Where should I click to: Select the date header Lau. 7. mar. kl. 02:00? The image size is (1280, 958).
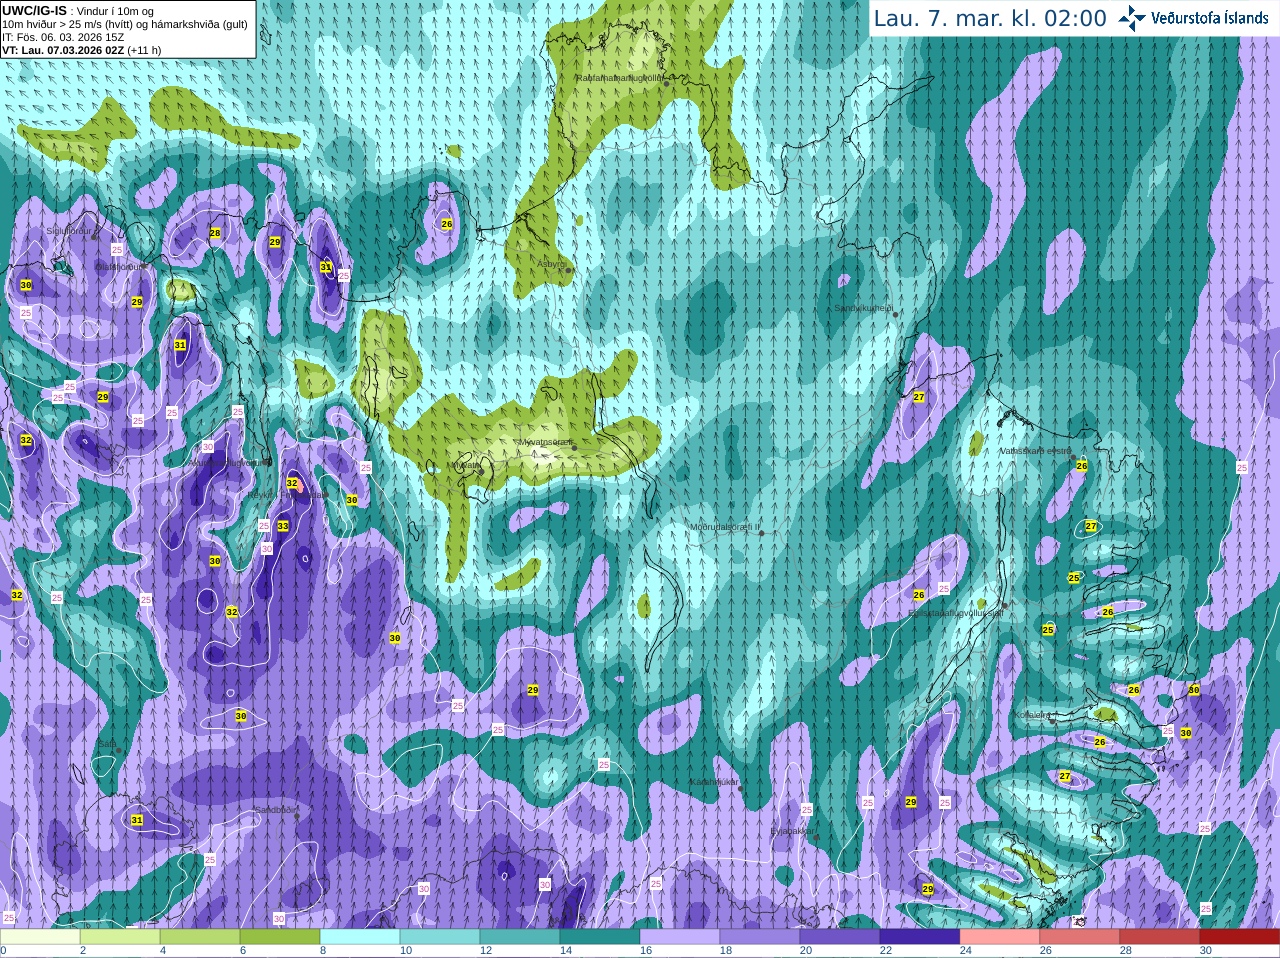point(990,18)
